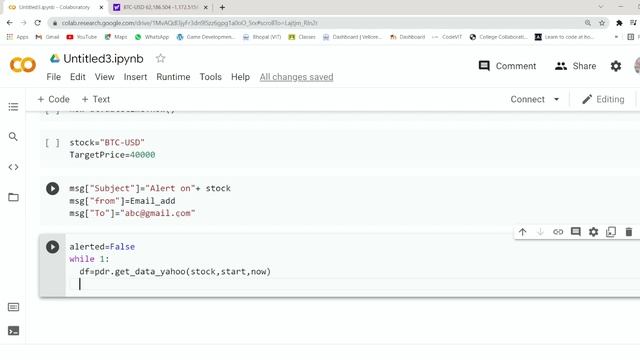Screen dimensions: 640x360
Task: Open the terminal icon in sidebar
Action: (x=13, y=331)
